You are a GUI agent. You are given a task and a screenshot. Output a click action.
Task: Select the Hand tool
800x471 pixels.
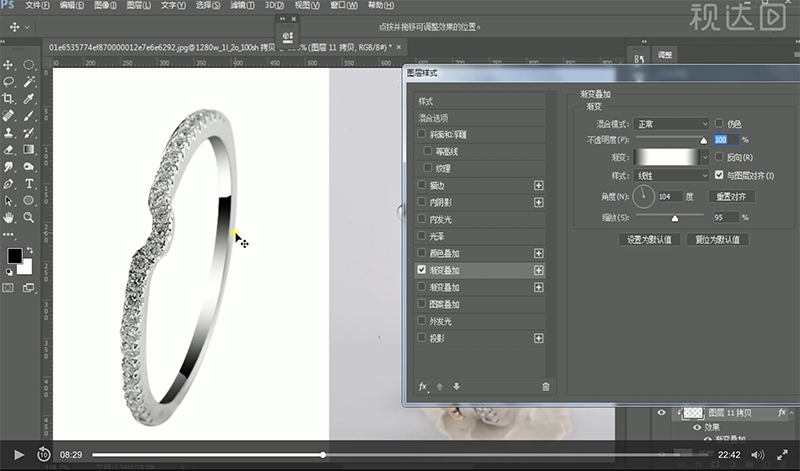tap(8, 217)
